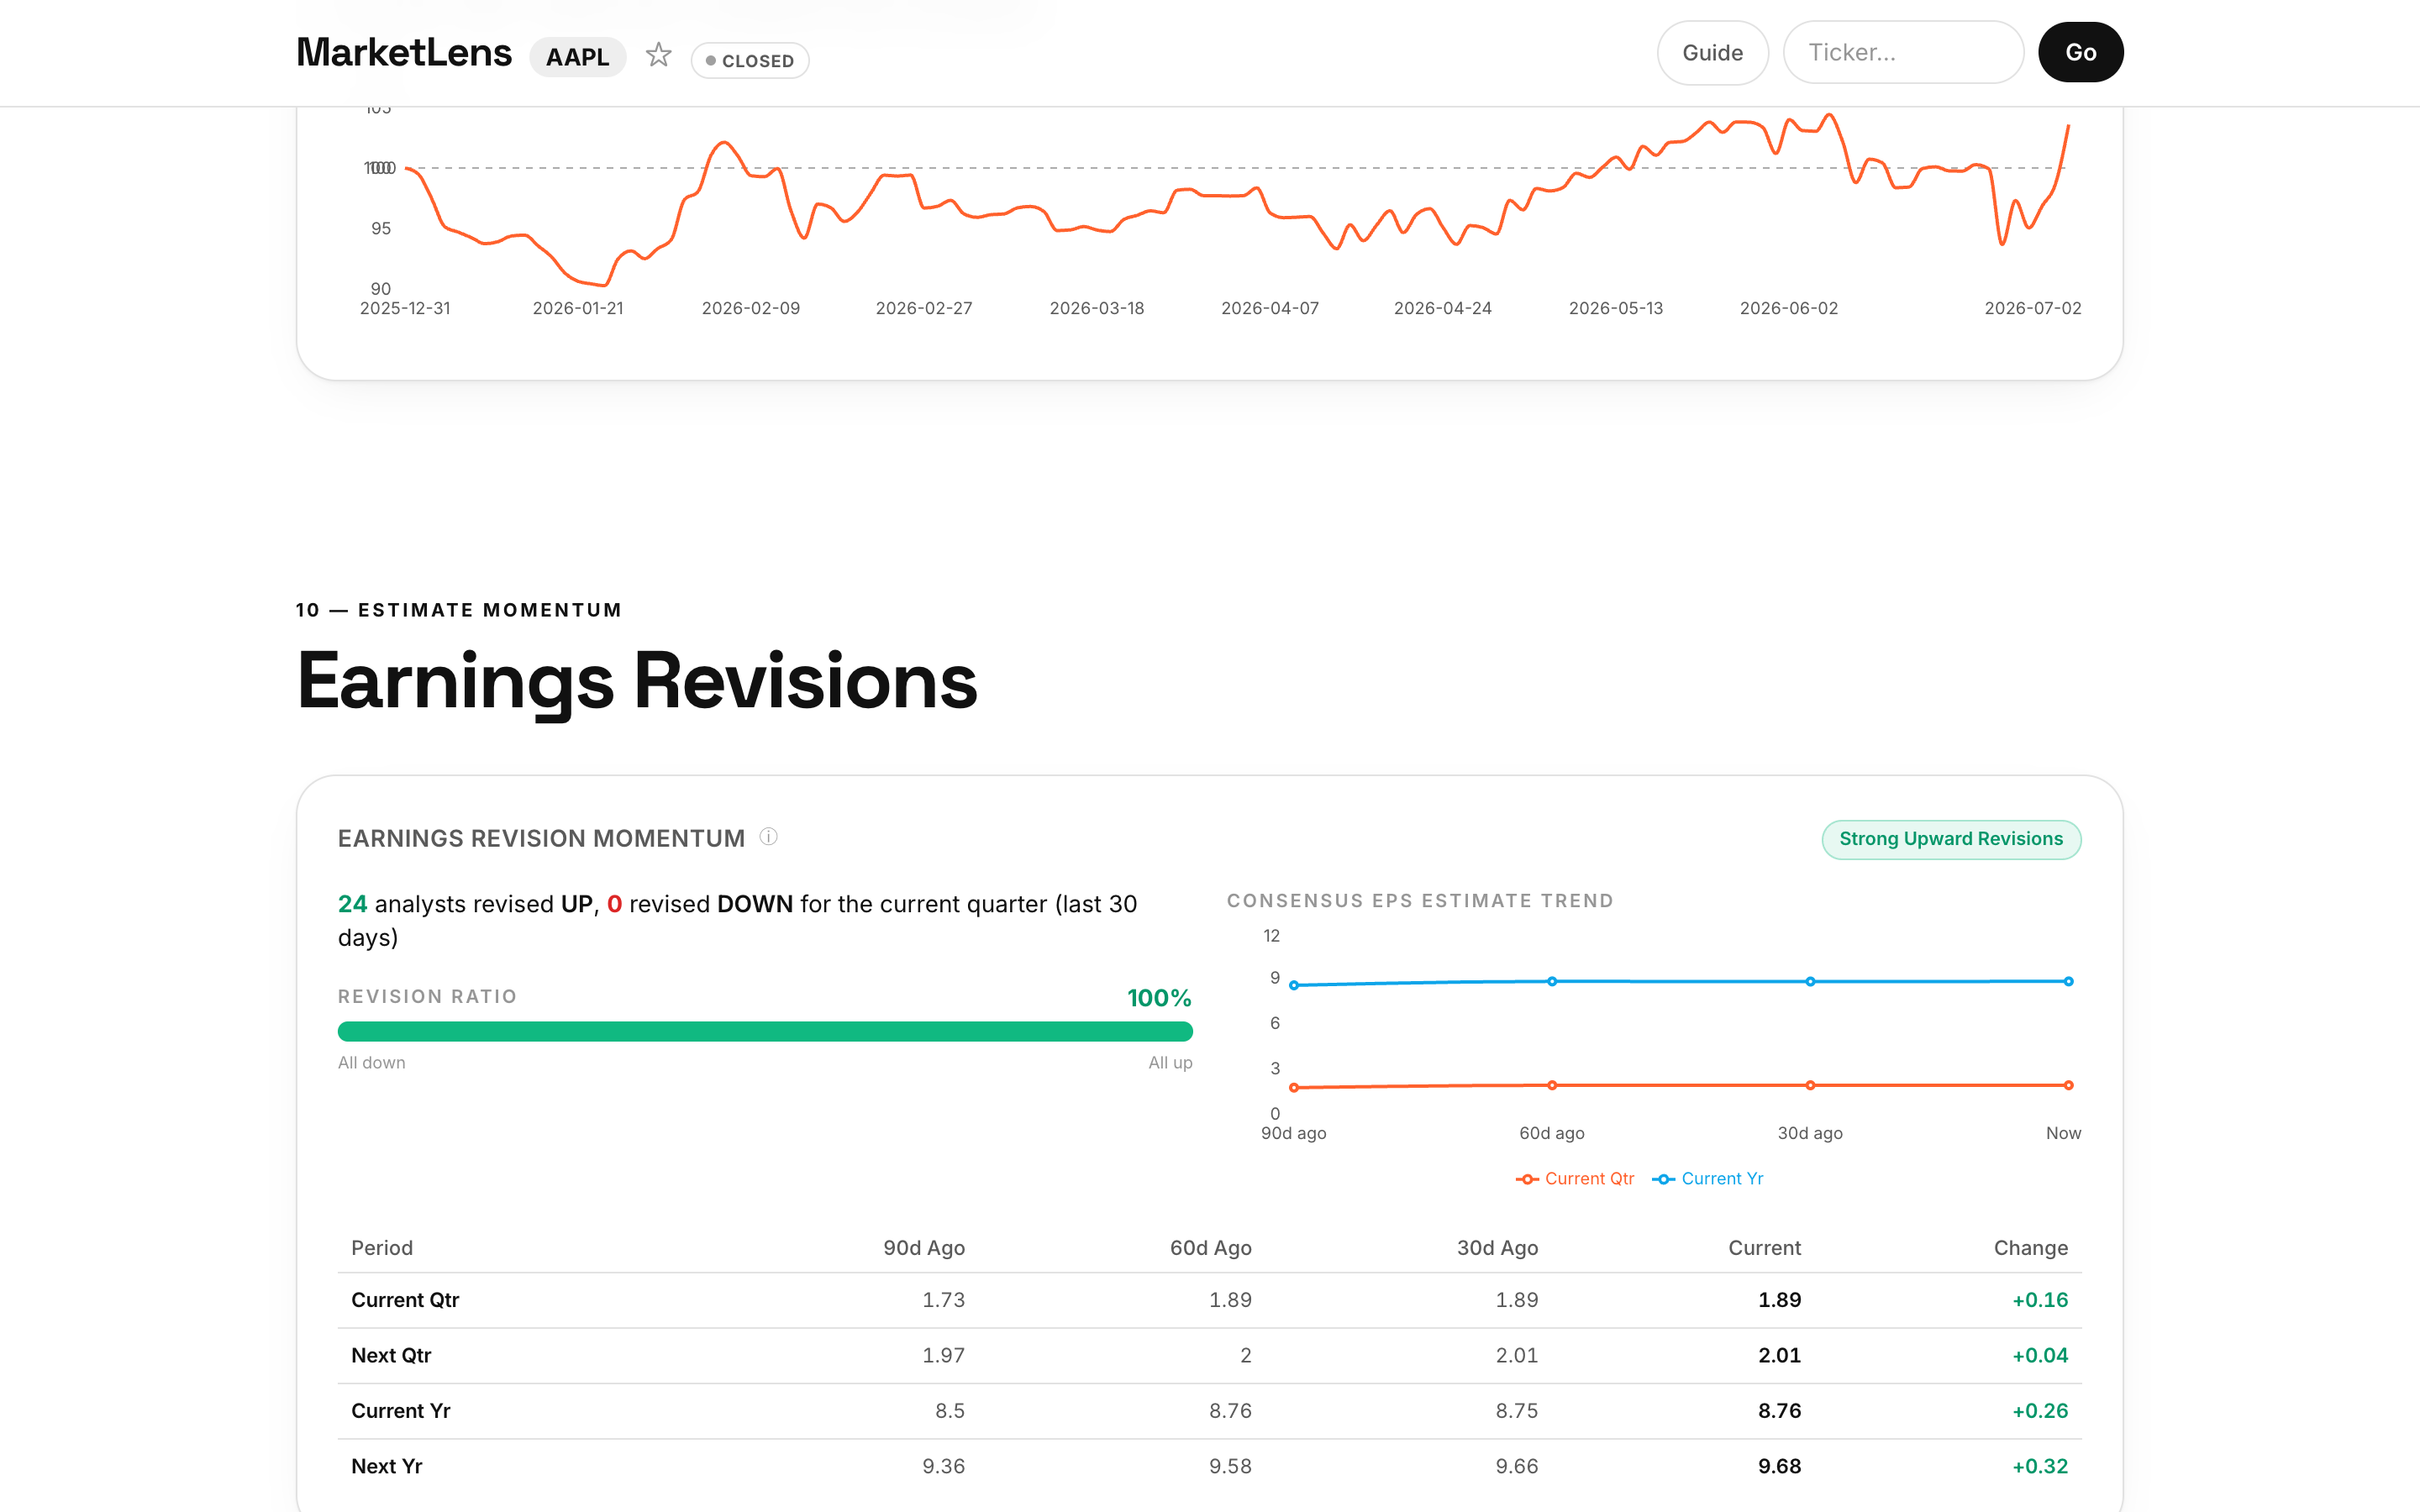Open the Guide button
Viewport: 2420px width, 1512px height.
(1712, 53)
